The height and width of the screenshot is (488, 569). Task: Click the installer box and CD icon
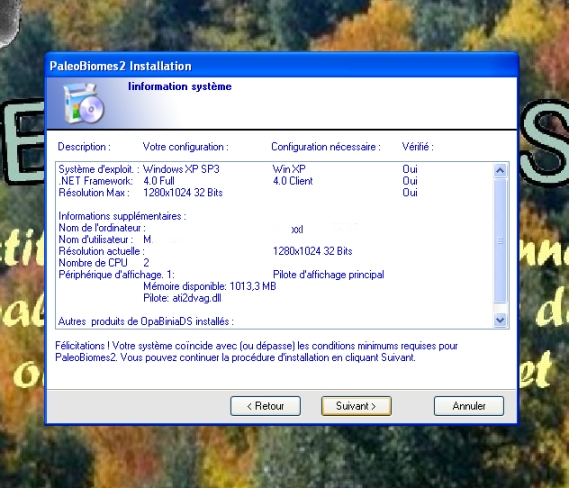(x=83, y=104)
